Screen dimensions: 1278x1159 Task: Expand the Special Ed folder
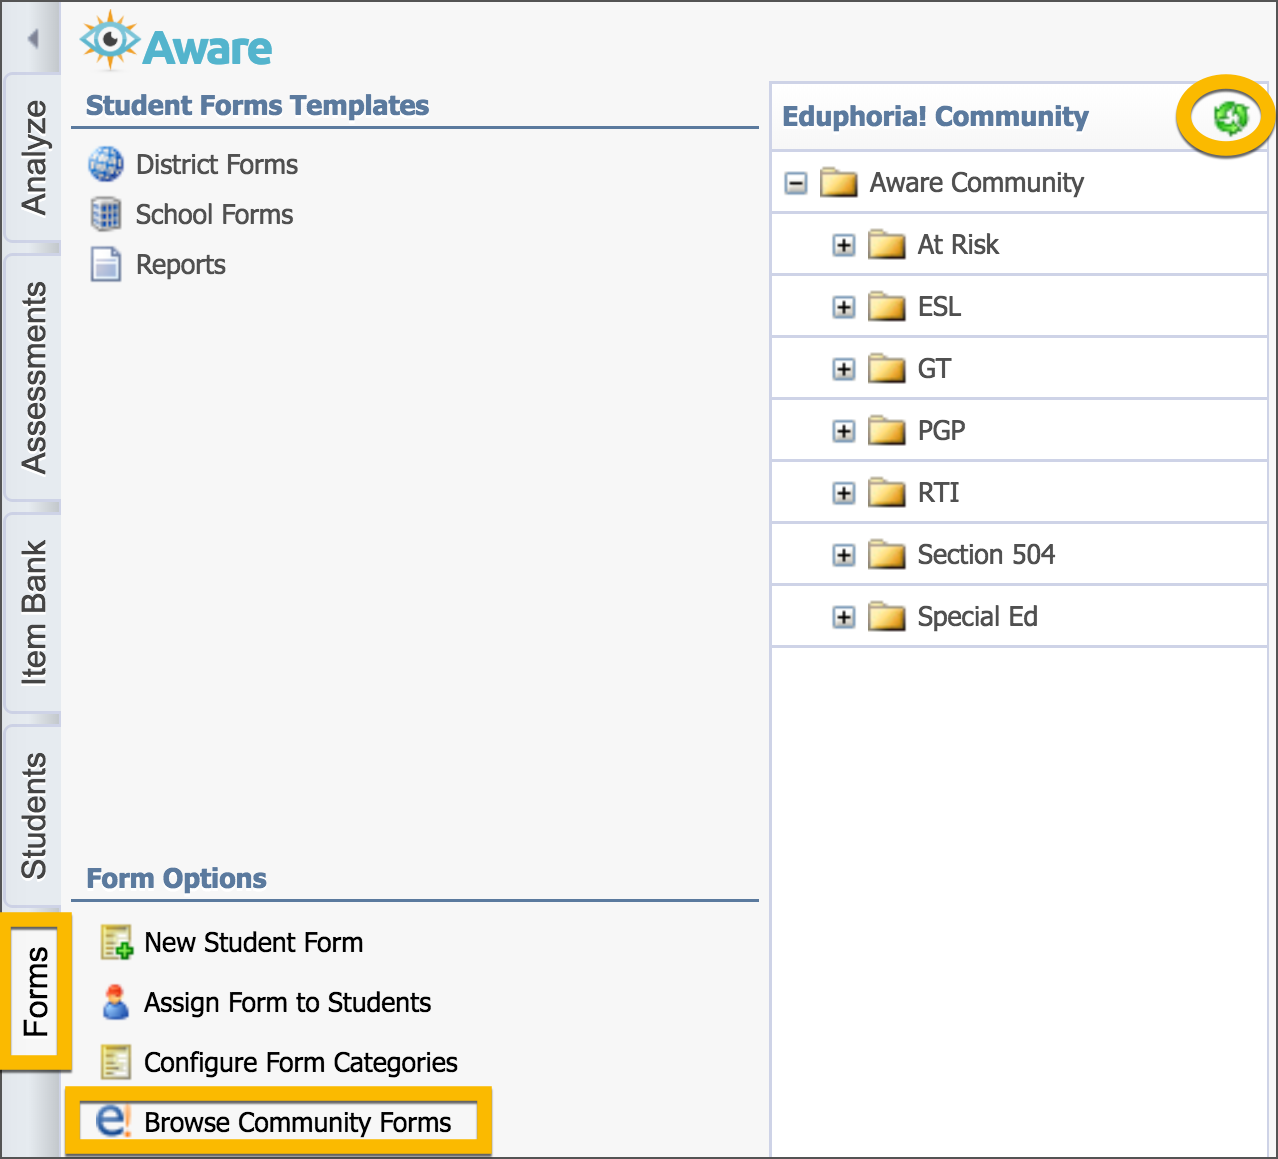[x=844, y=617]
